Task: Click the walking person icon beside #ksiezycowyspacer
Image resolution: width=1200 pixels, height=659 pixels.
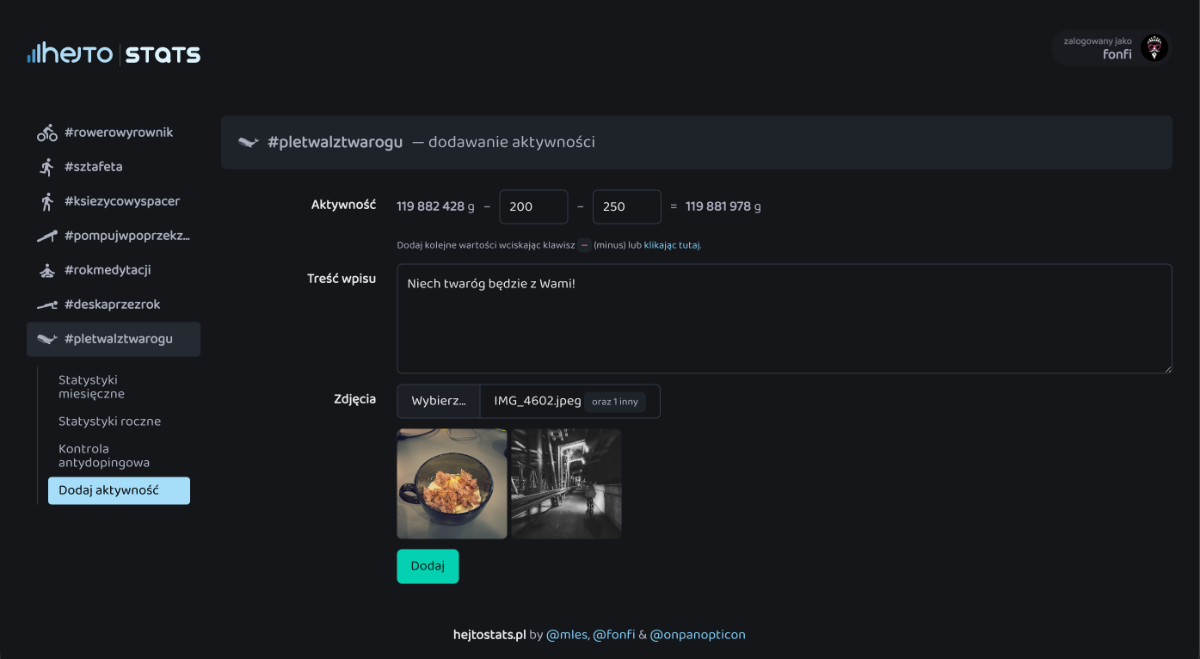Action: (47, 202)
